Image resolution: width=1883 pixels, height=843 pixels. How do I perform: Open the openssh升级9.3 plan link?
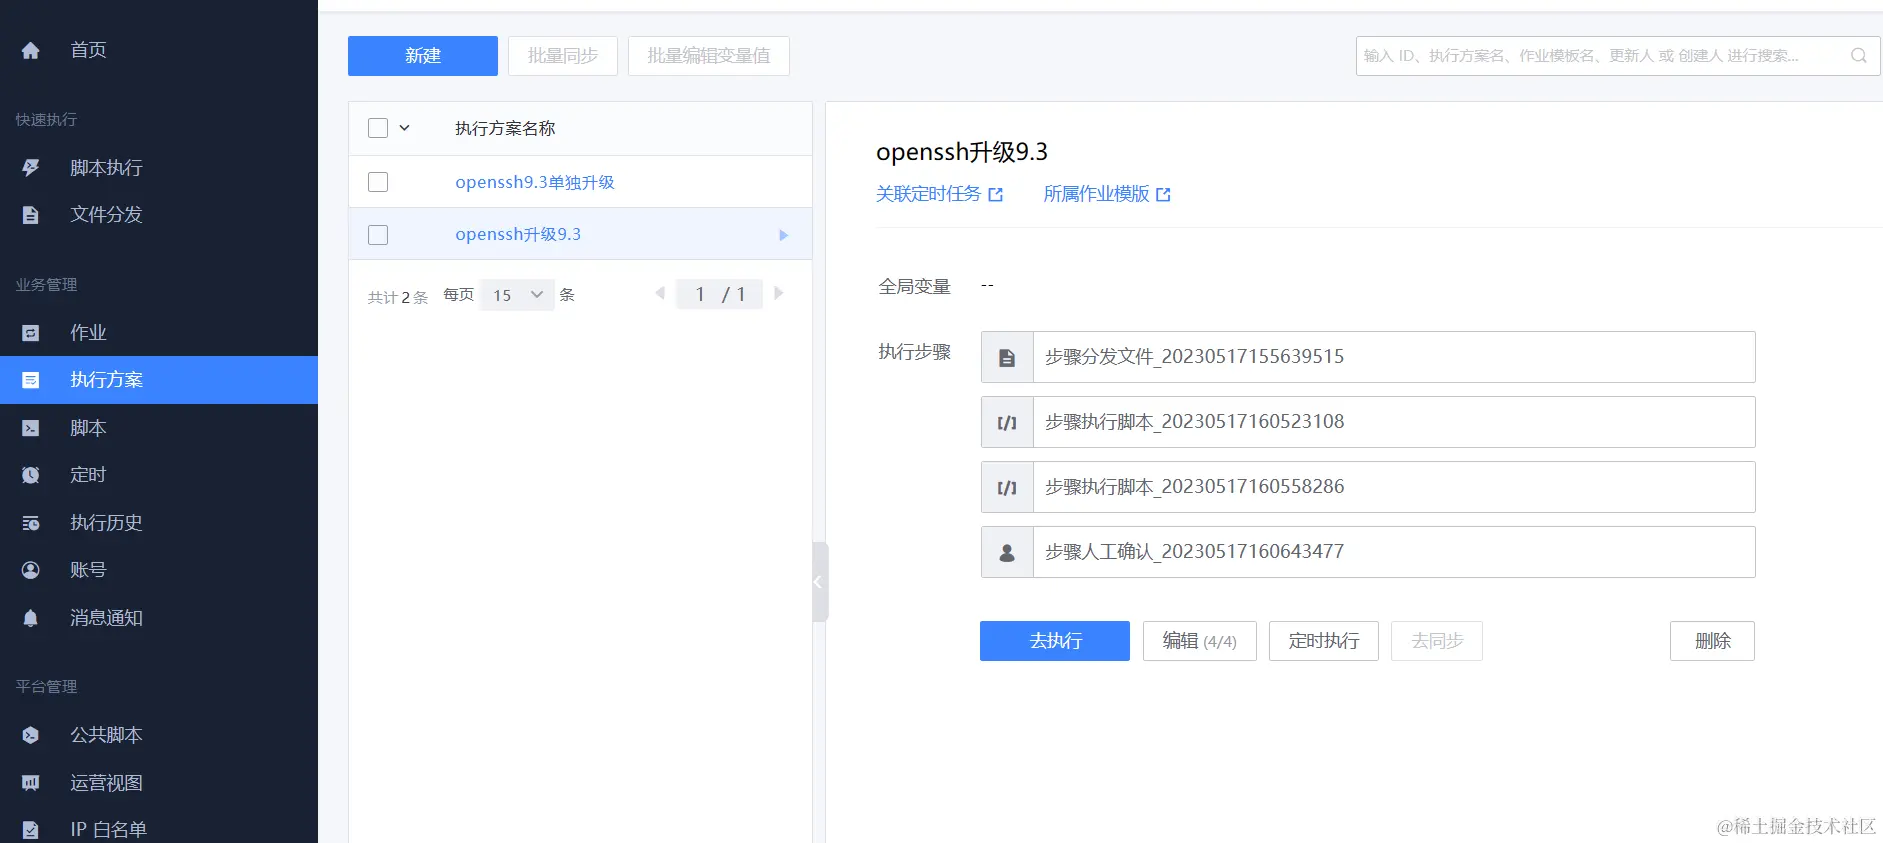pyautogui.click(x=518, y=235)
